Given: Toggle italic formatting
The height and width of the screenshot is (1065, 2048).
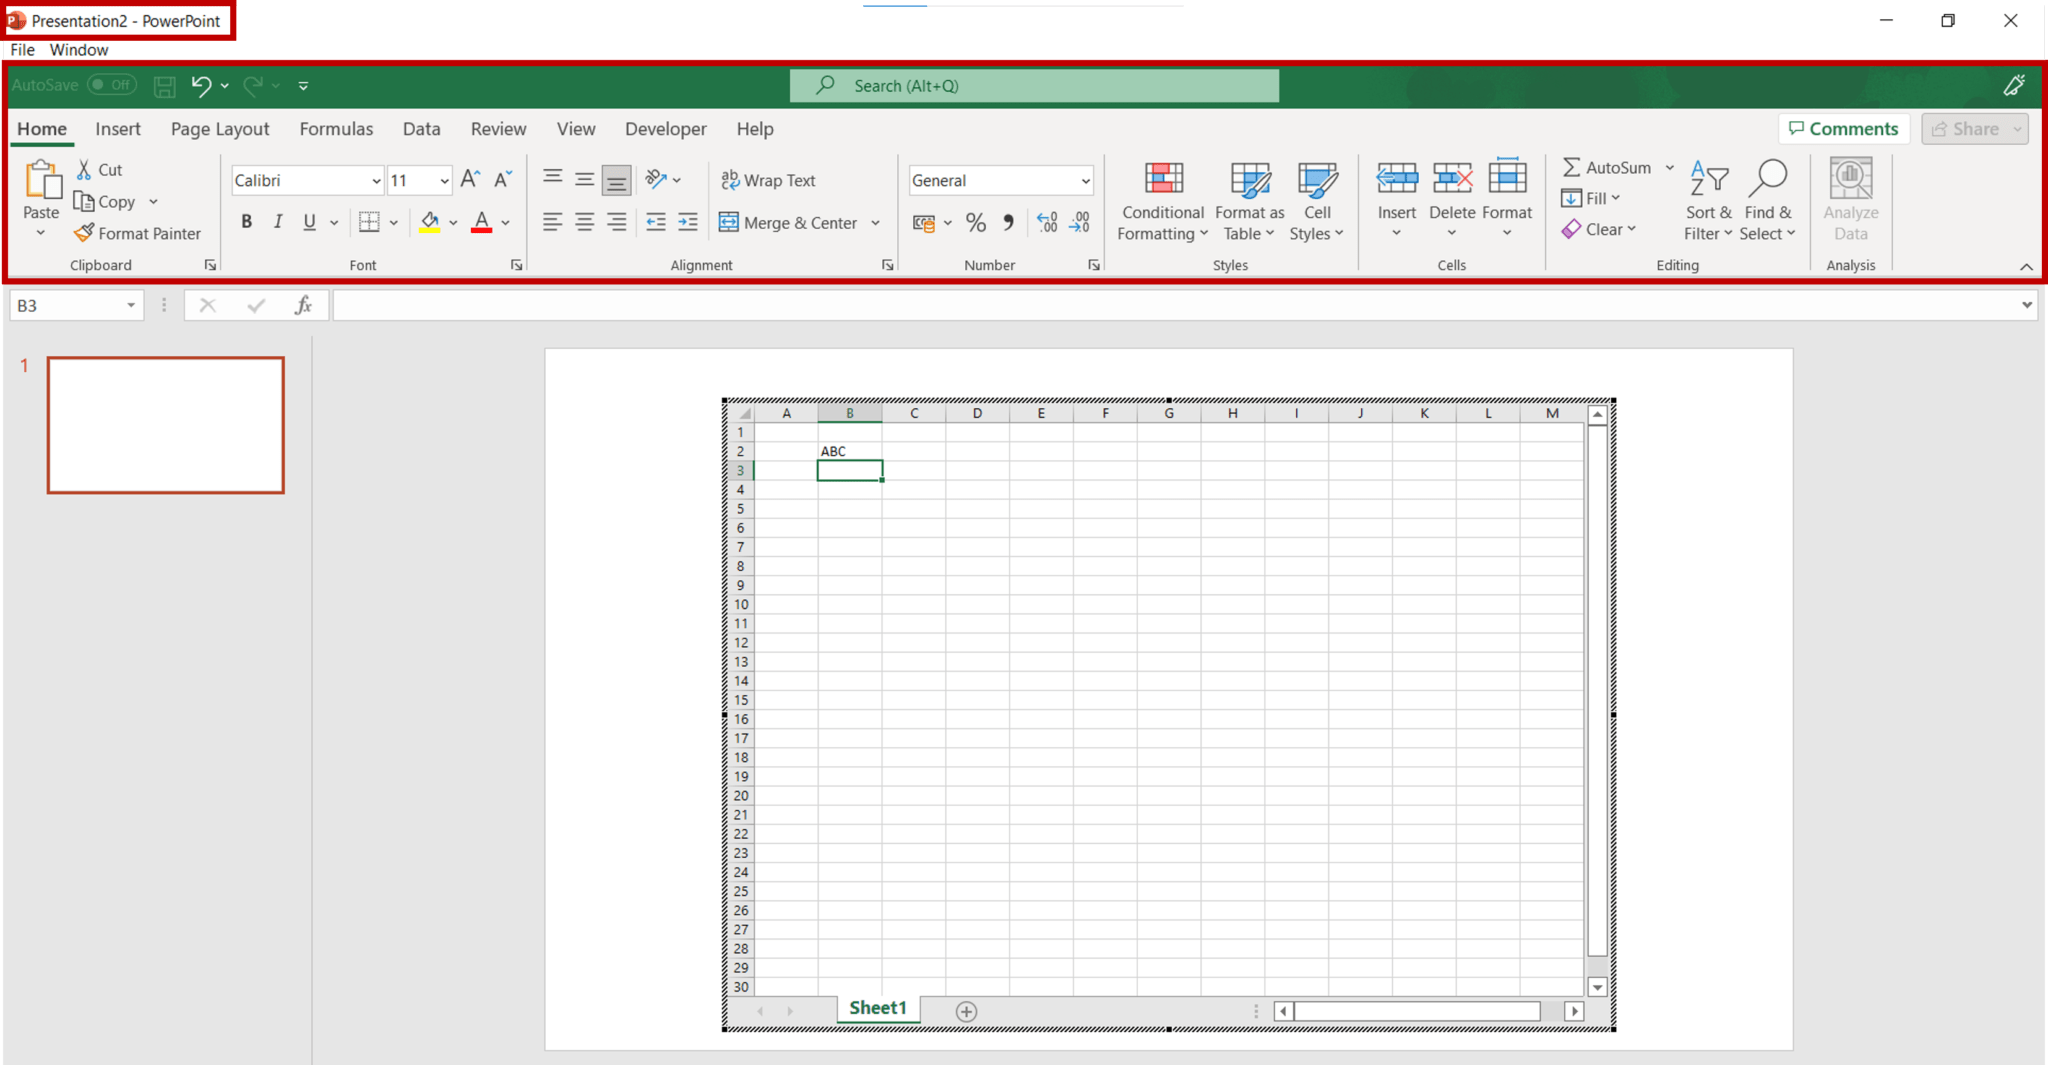Looking at the screenshot, I should 278,221.
